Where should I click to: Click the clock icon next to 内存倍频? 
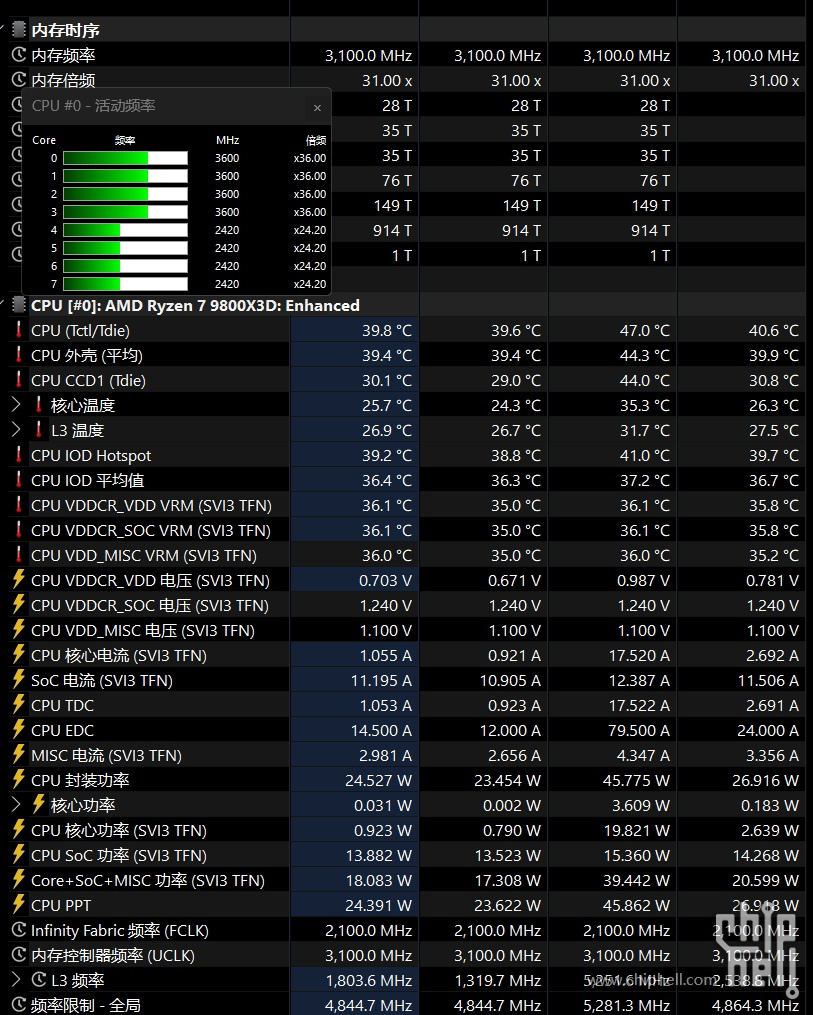pyautogui.click(x=19, y=80)
